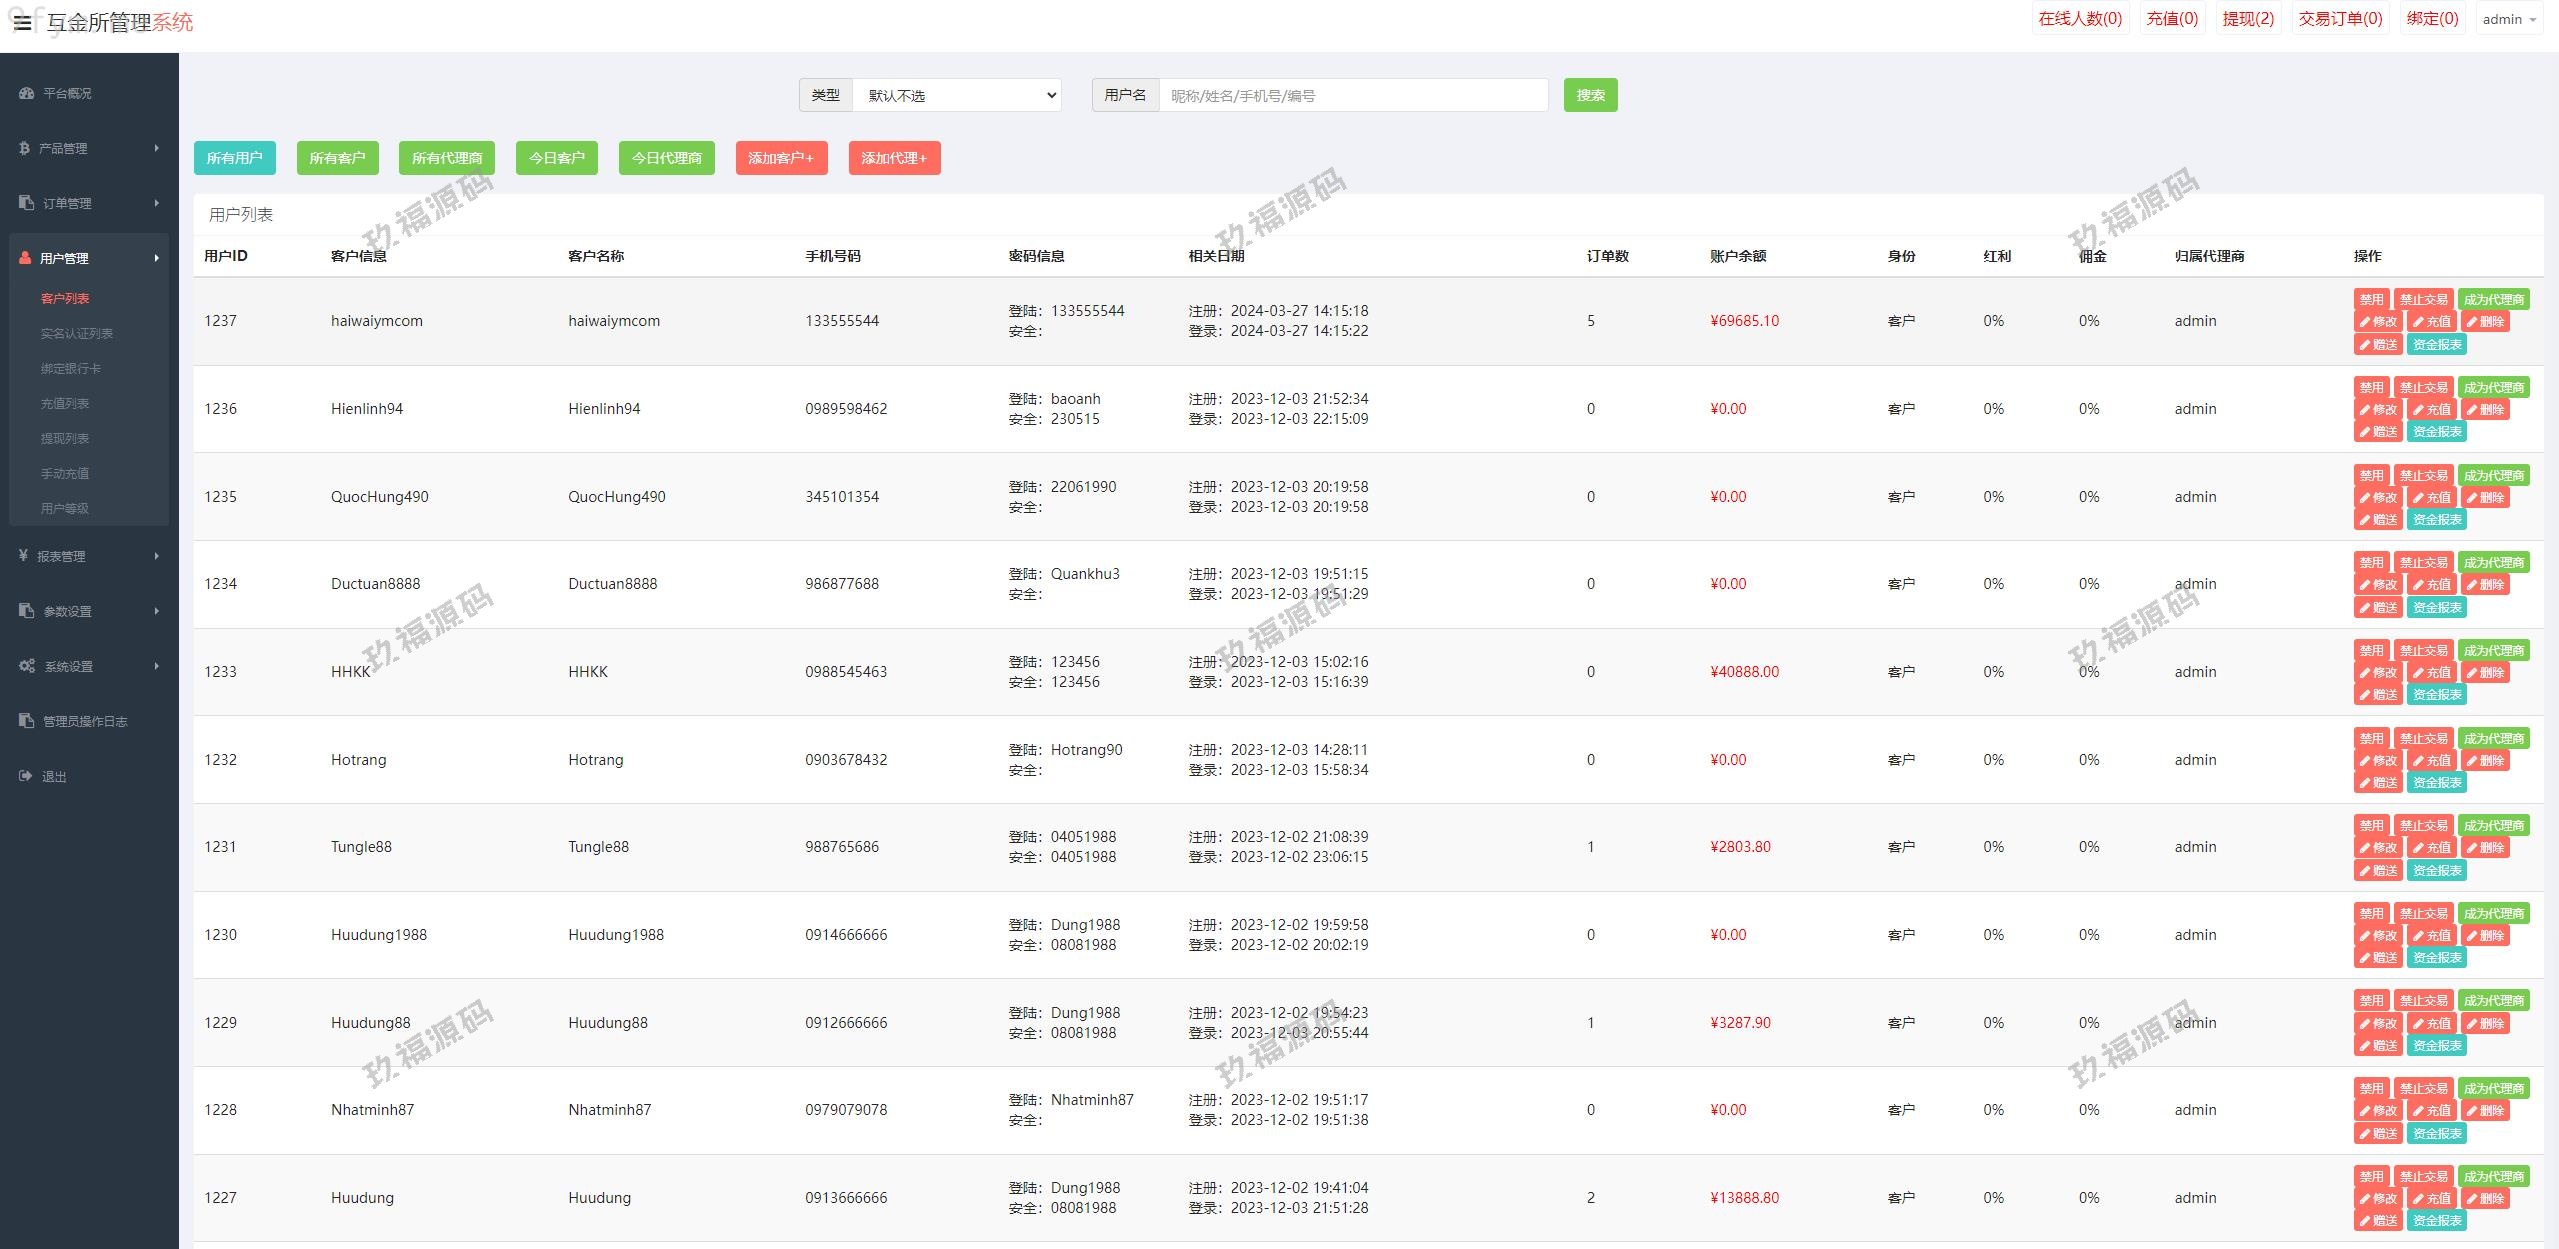Open the admin account dropdown

(x=2510, y=19)
